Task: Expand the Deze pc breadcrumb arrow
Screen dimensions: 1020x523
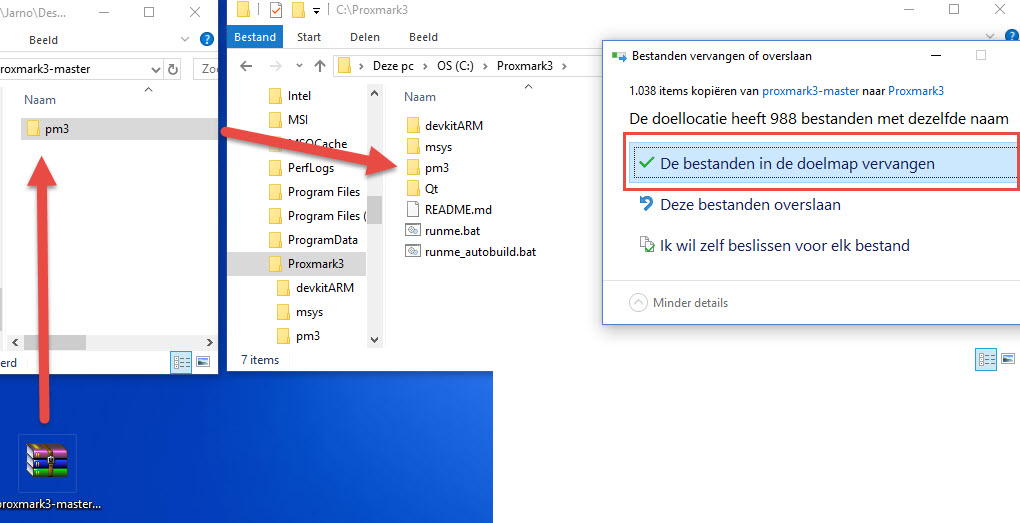Action: pos(427,66)
